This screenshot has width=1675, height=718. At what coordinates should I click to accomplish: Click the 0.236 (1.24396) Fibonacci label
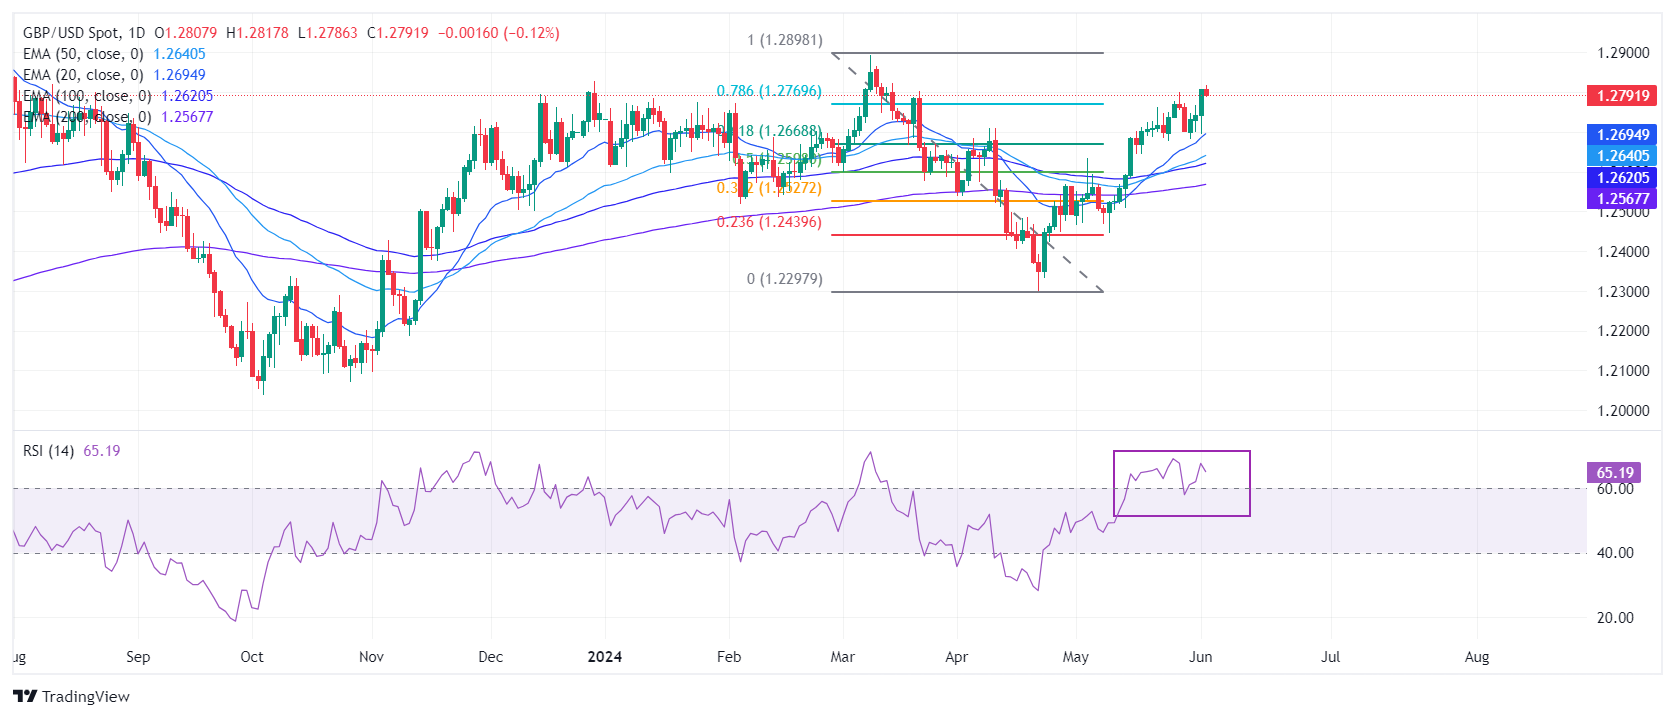[768, 222]
